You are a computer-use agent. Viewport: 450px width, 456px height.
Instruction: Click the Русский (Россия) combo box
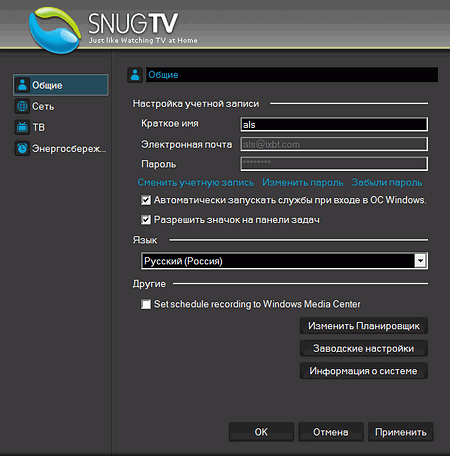click(284, 261)
